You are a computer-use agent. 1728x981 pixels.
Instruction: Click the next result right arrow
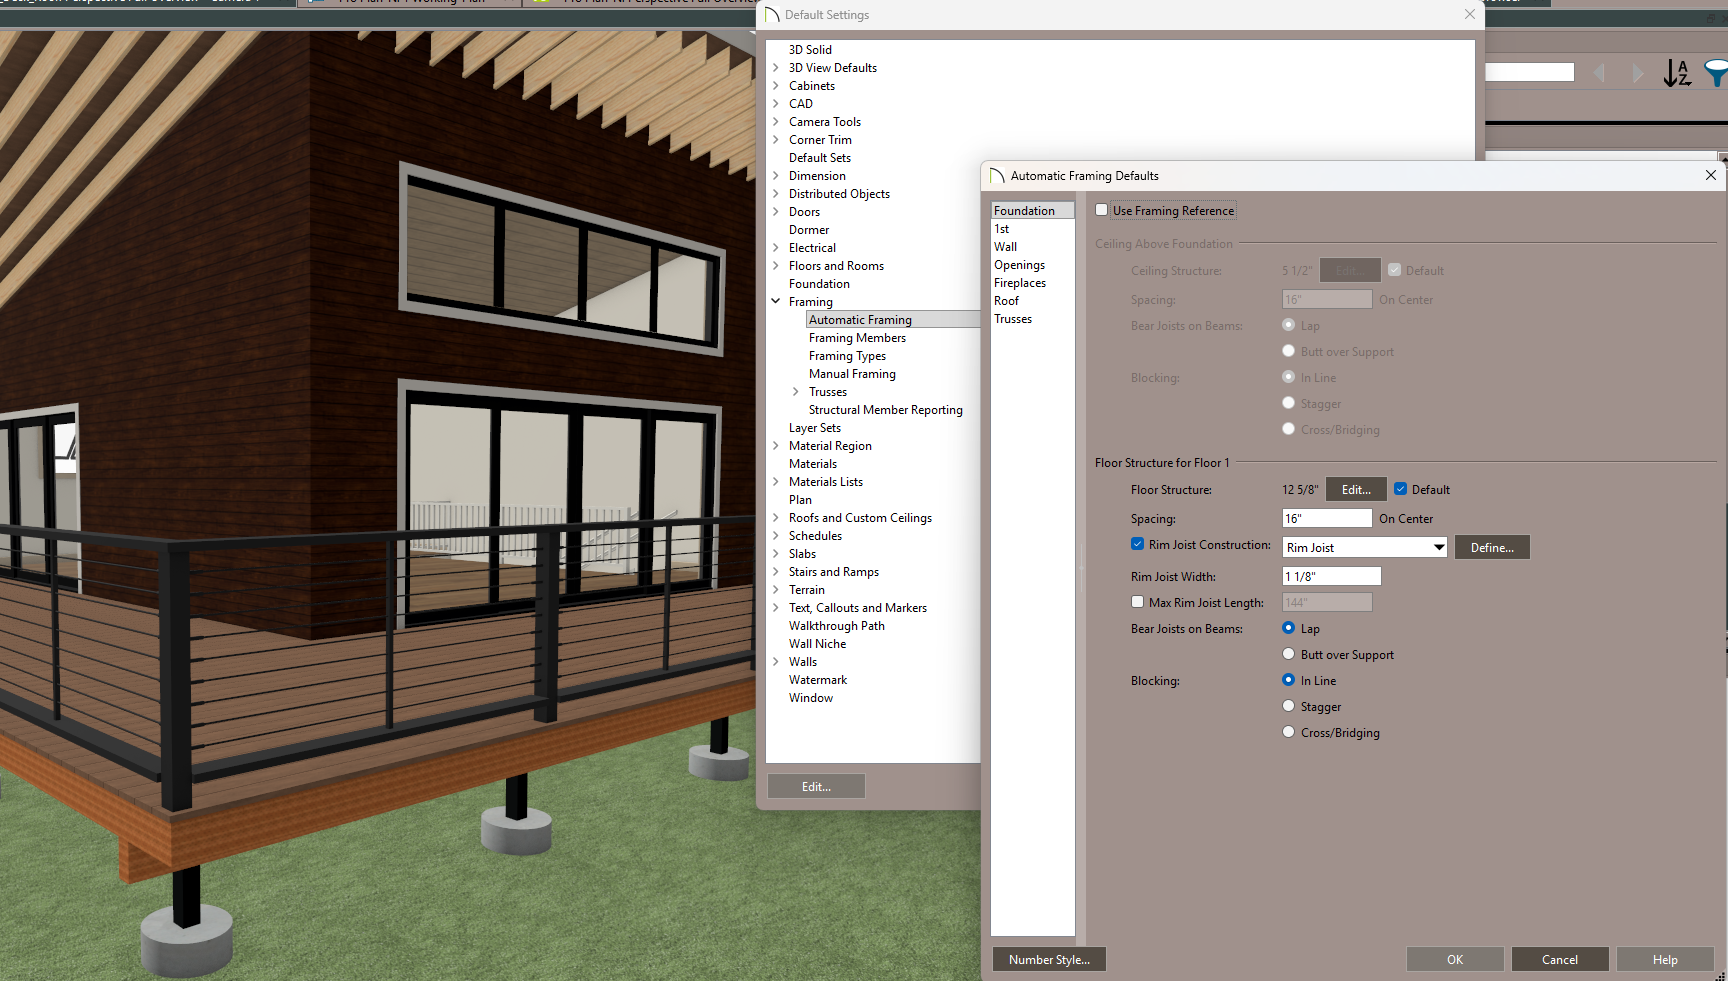click(x=1637, y=73)
